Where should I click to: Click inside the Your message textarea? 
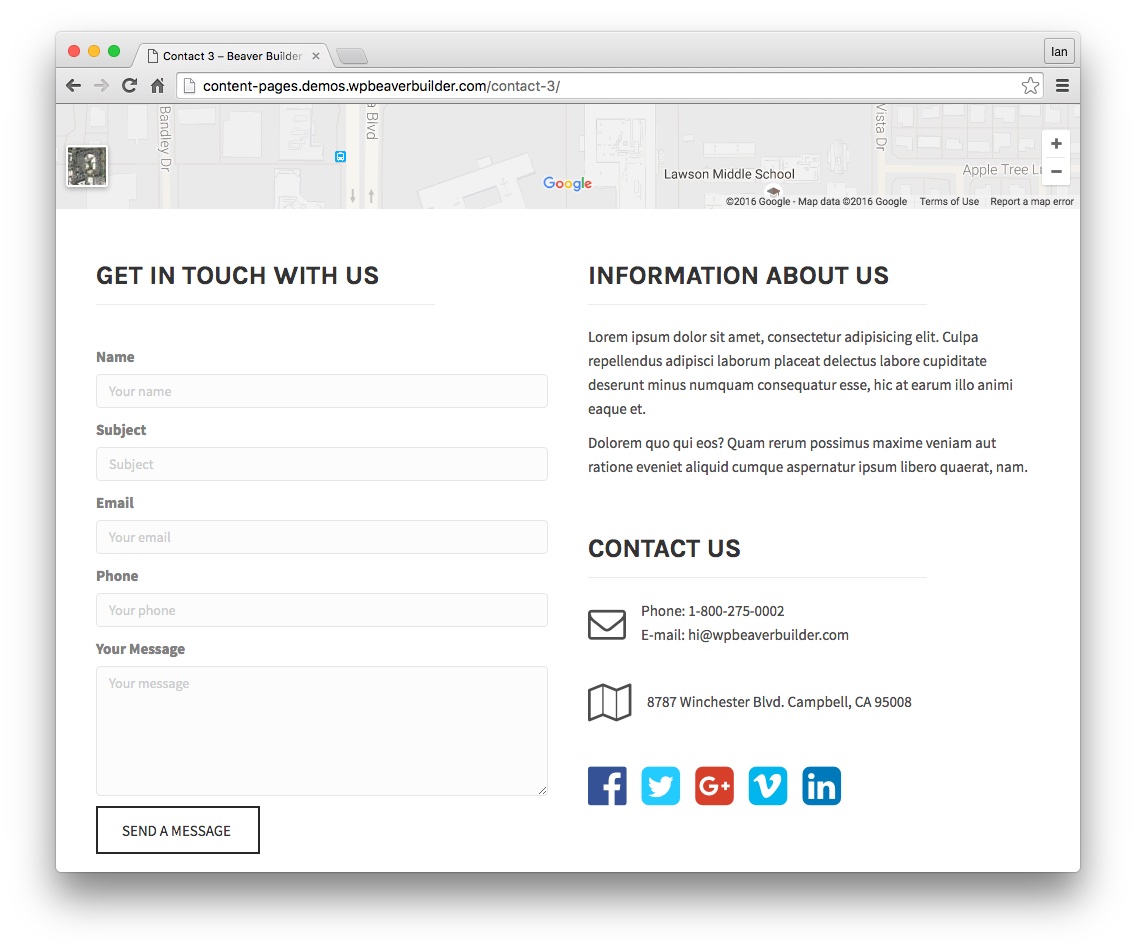click(x=322, y=731)
